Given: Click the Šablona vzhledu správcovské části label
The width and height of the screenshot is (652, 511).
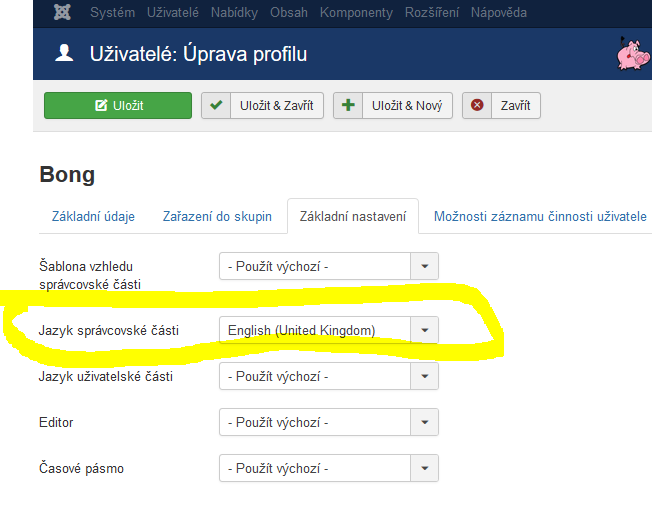Looking at the screenshot, I should click(x=90, y=275).
